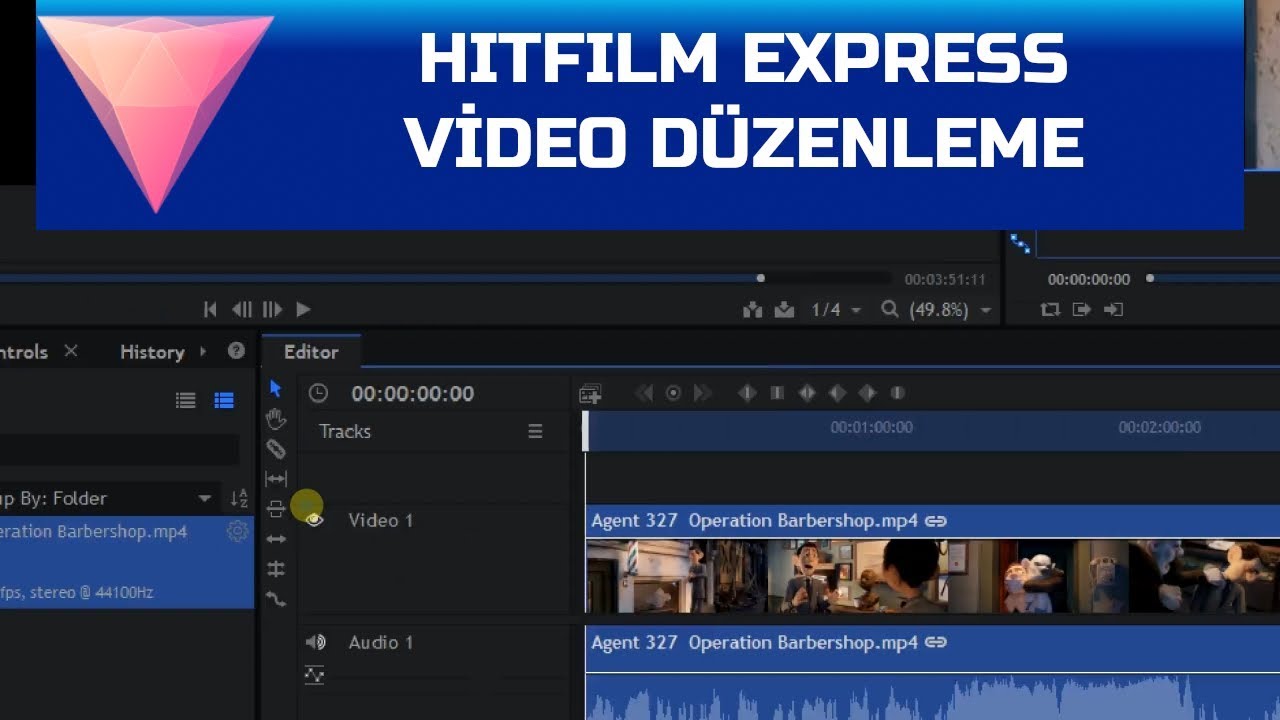
Task: Click the media search field
Action: pyautogui.click(x=119, y=449)
